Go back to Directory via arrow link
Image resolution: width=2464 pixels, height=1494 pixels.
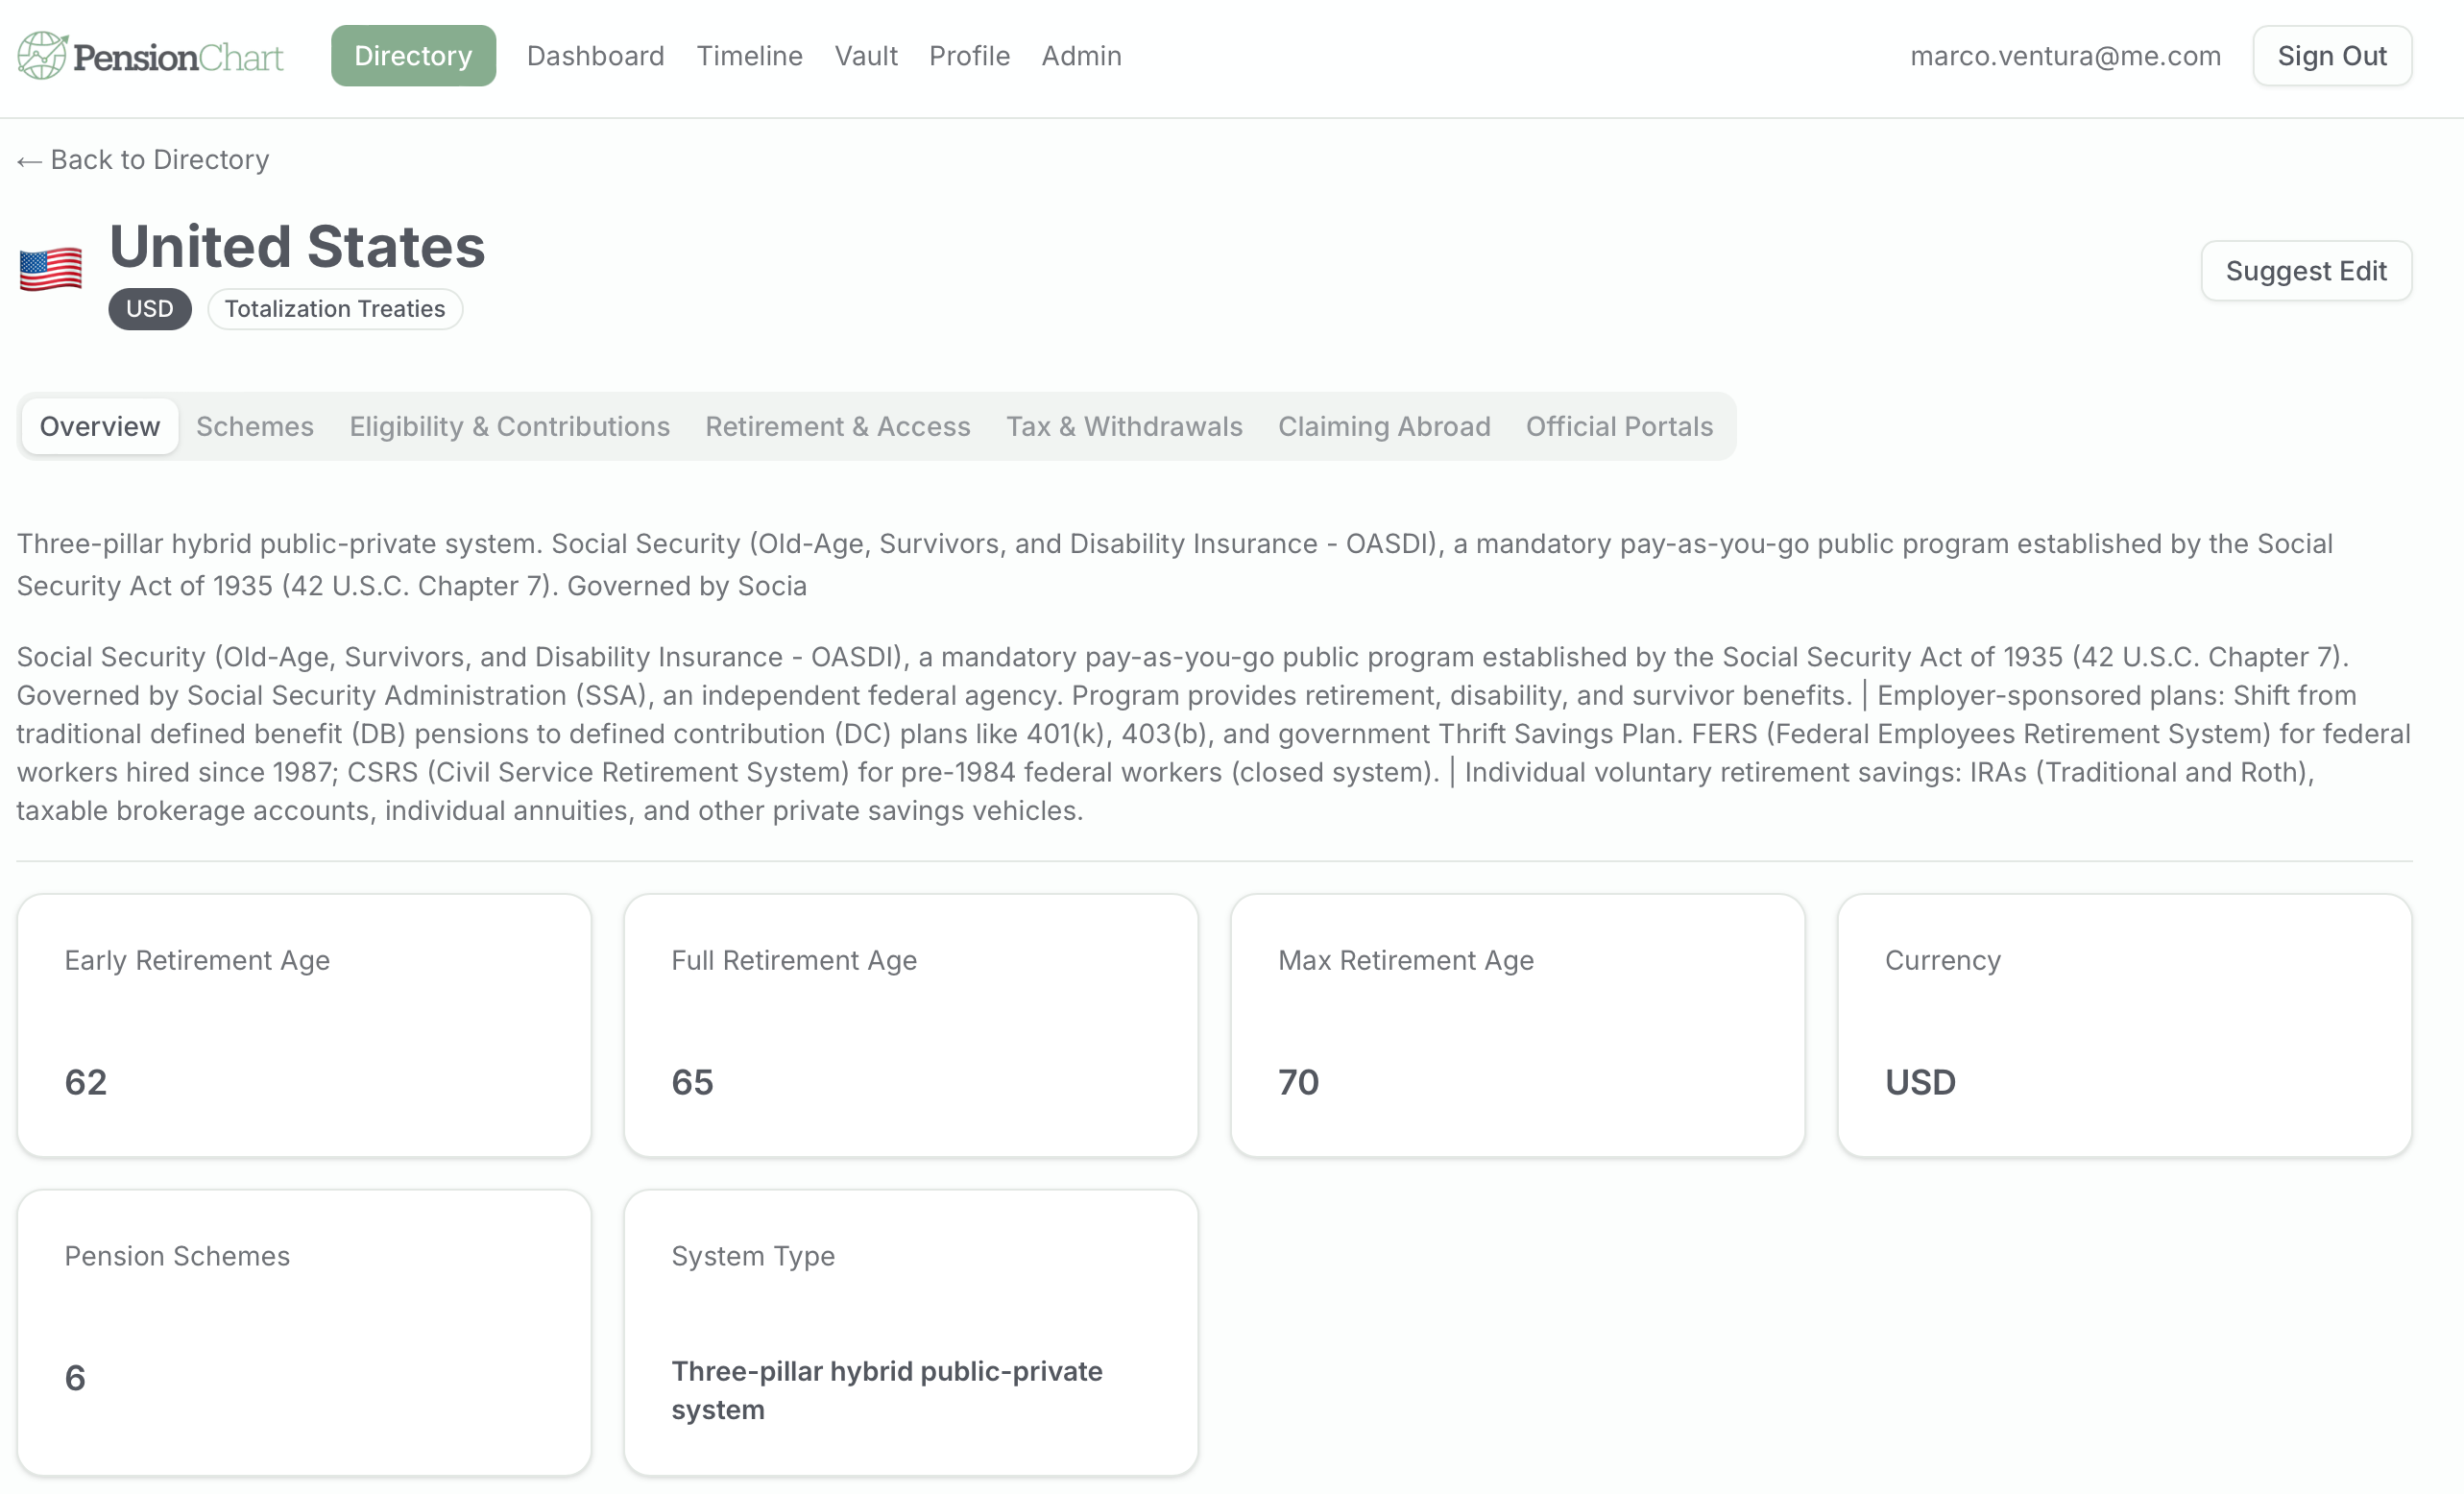coord(143,160)
